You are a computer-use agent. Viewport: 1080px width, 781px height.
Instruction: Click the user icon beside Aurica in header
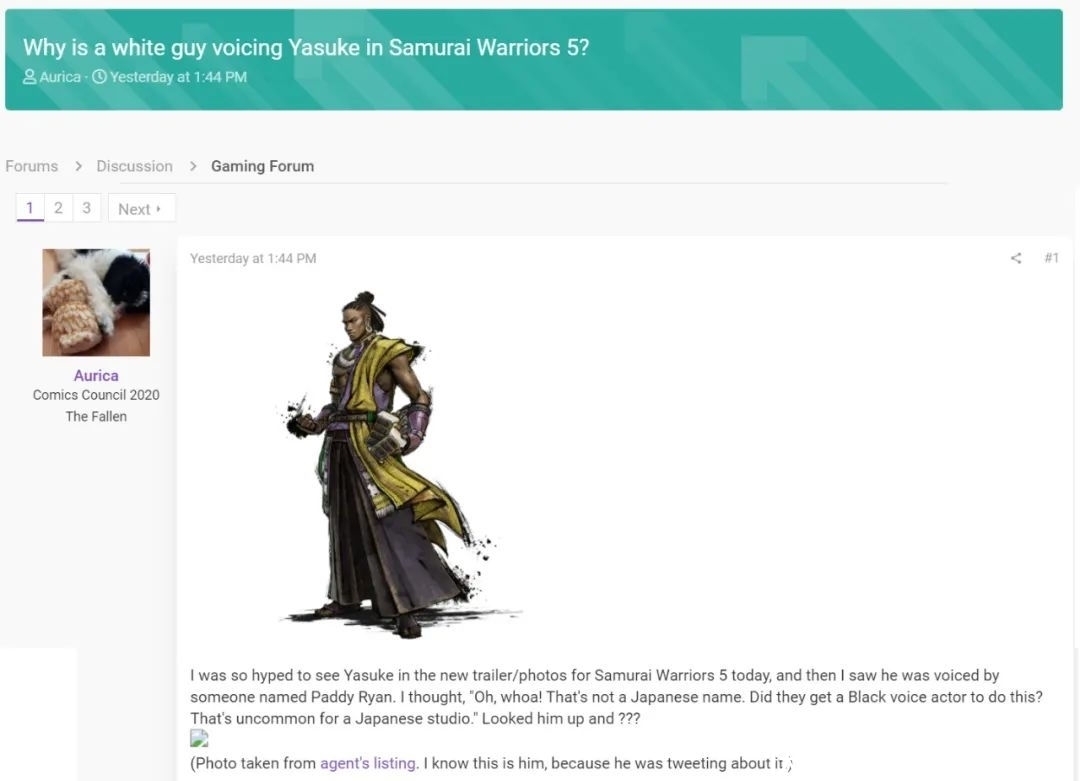(30, 76)
